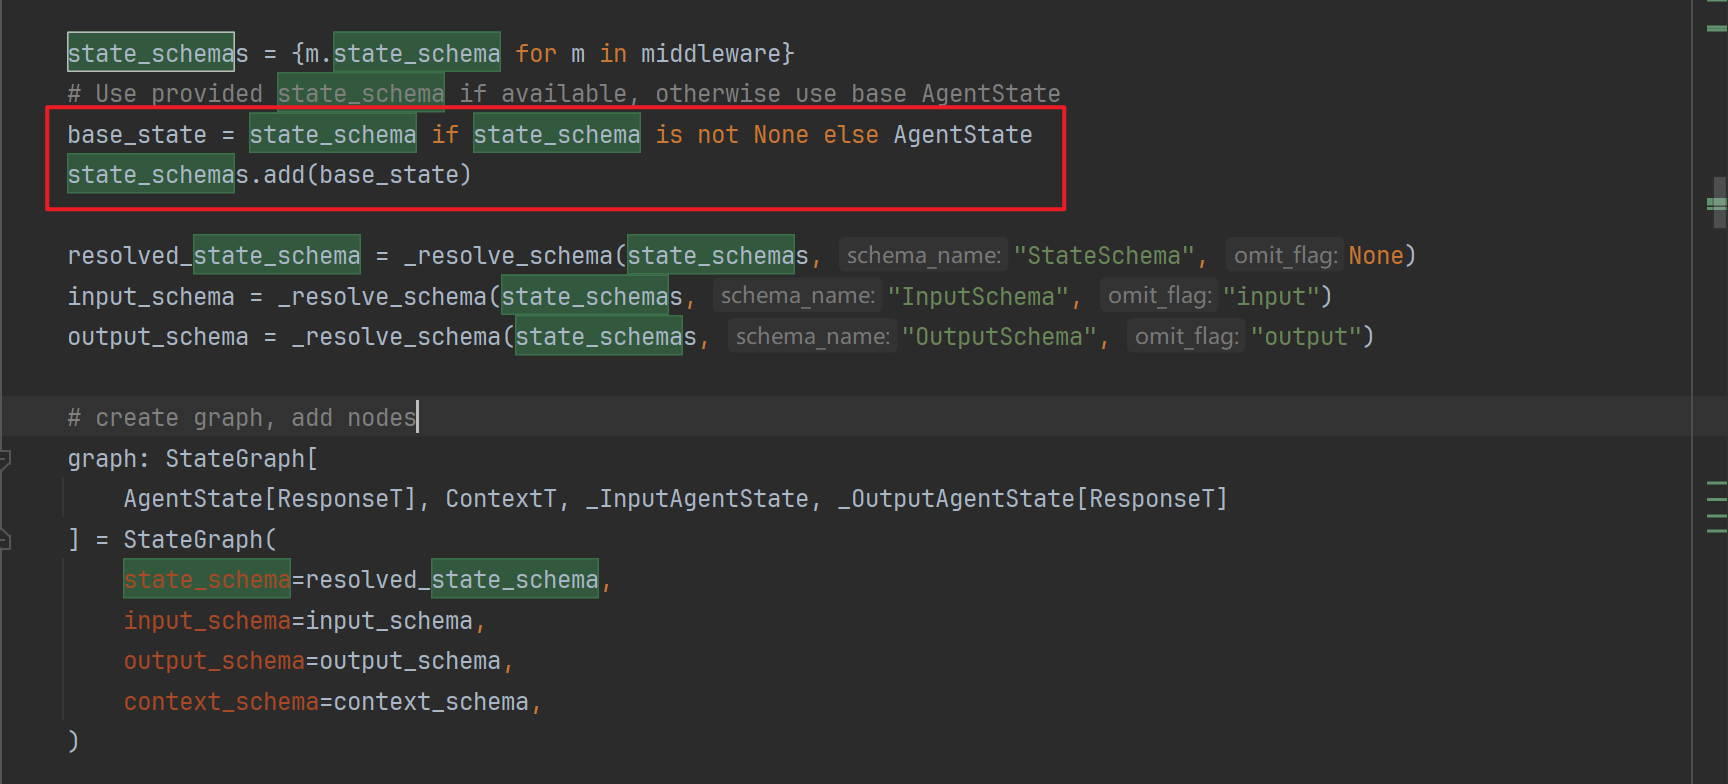
Task: Click '_InputAgentState' in the type parameters
Action: tap(697, 499)
